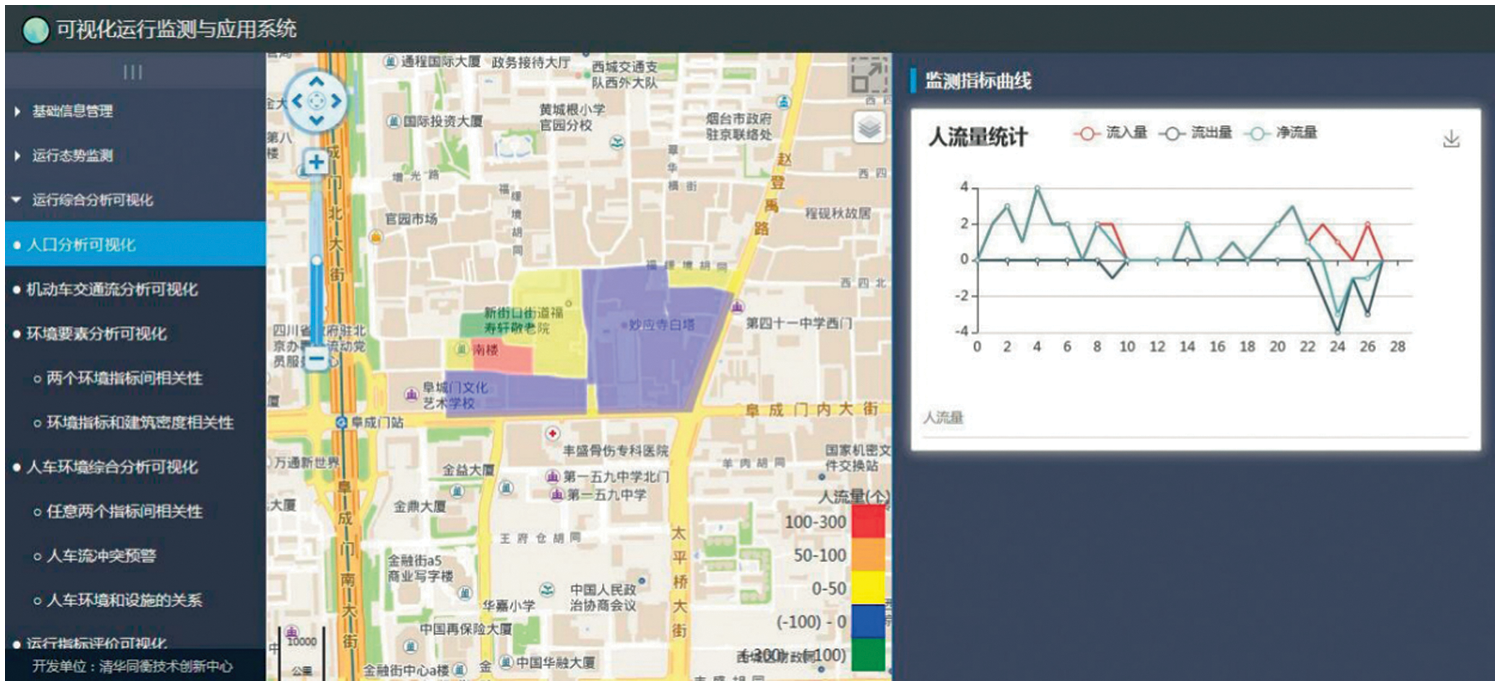This screenshot has width=1500, height=686.
Task: Download the 人流量统计 chart image
Action: point(1451,140)
